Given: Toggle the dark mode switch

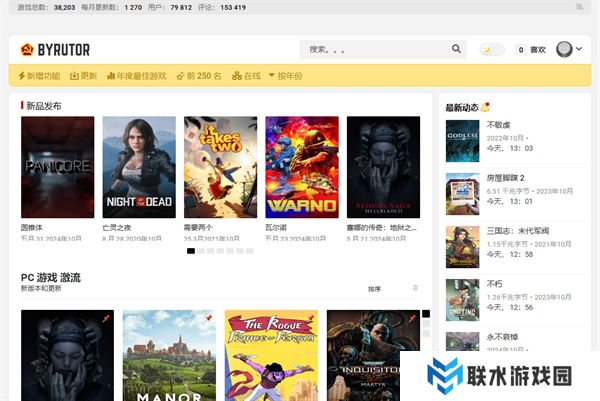Looking at the screenshot, I should (x=491, y=49).
